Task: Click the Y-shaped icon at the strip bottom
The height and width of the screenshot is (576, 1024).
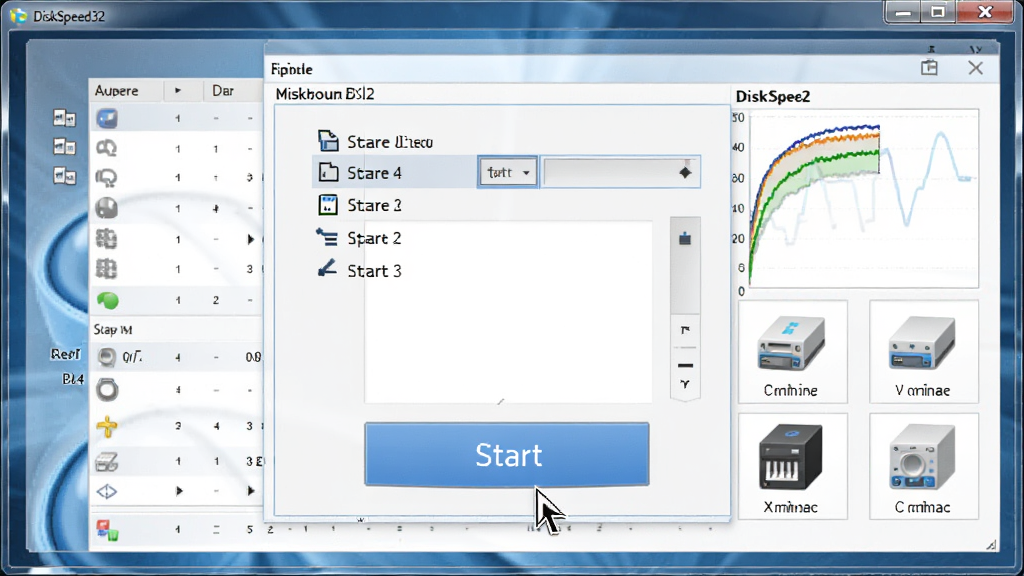Action: (685, 384)
